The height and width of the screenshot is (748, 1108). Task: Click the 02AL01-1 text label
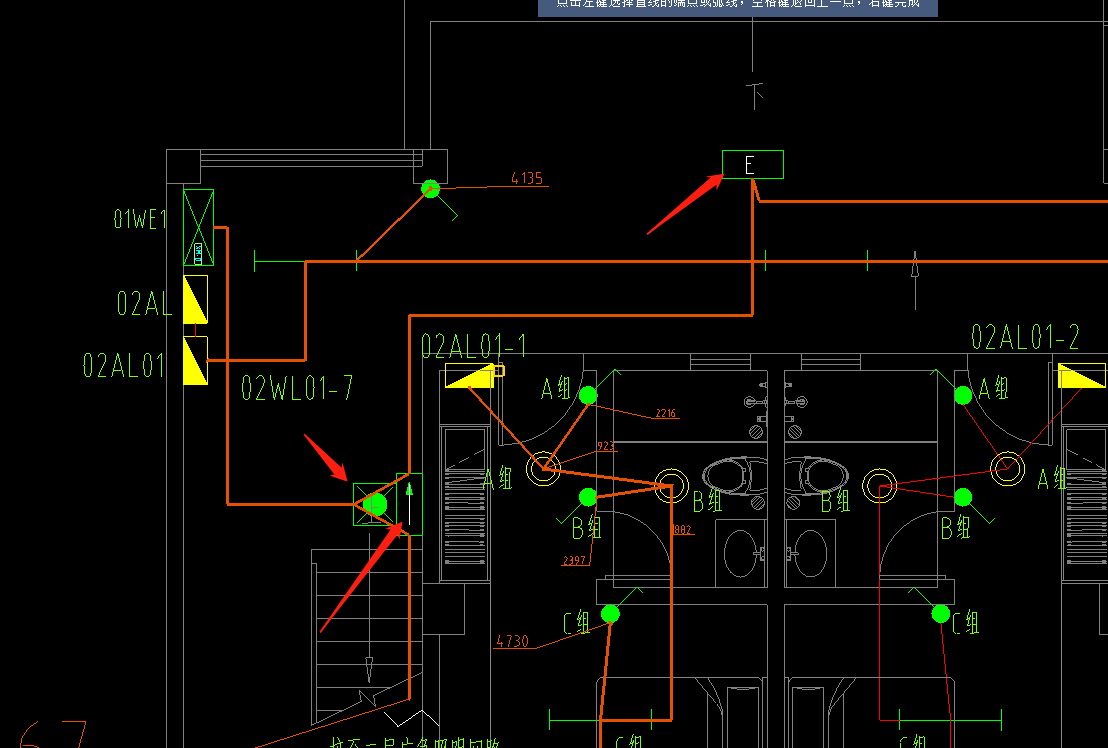coord(474,346)
